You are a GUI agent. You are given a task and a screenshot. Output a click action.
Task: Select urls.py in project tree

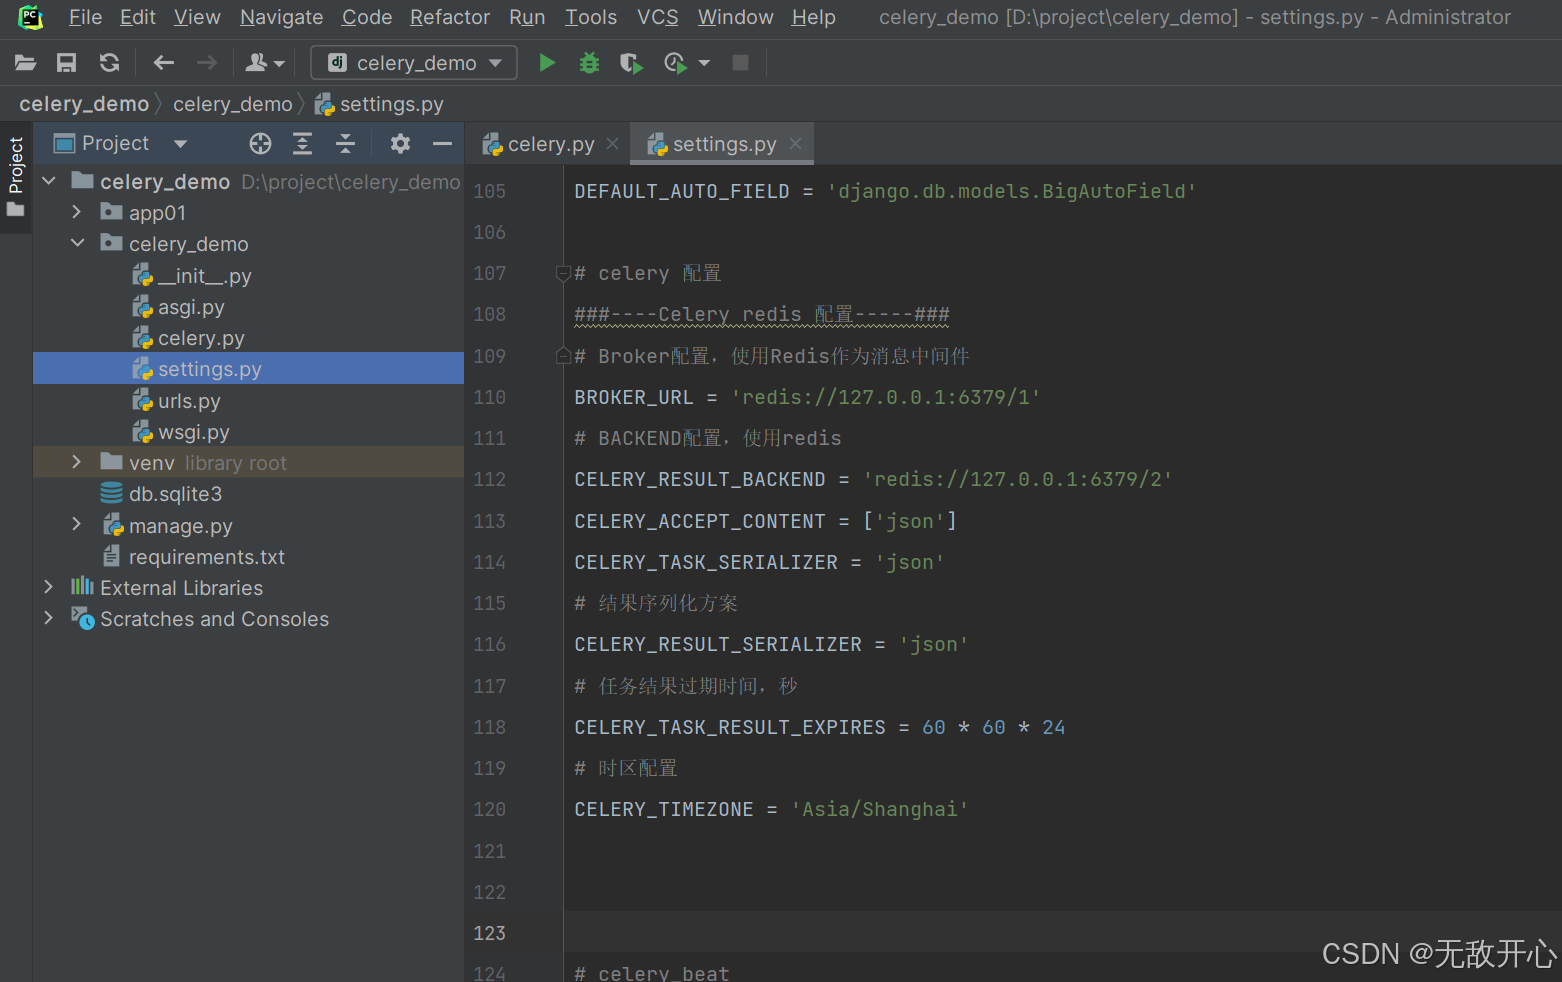coord(176,401)
